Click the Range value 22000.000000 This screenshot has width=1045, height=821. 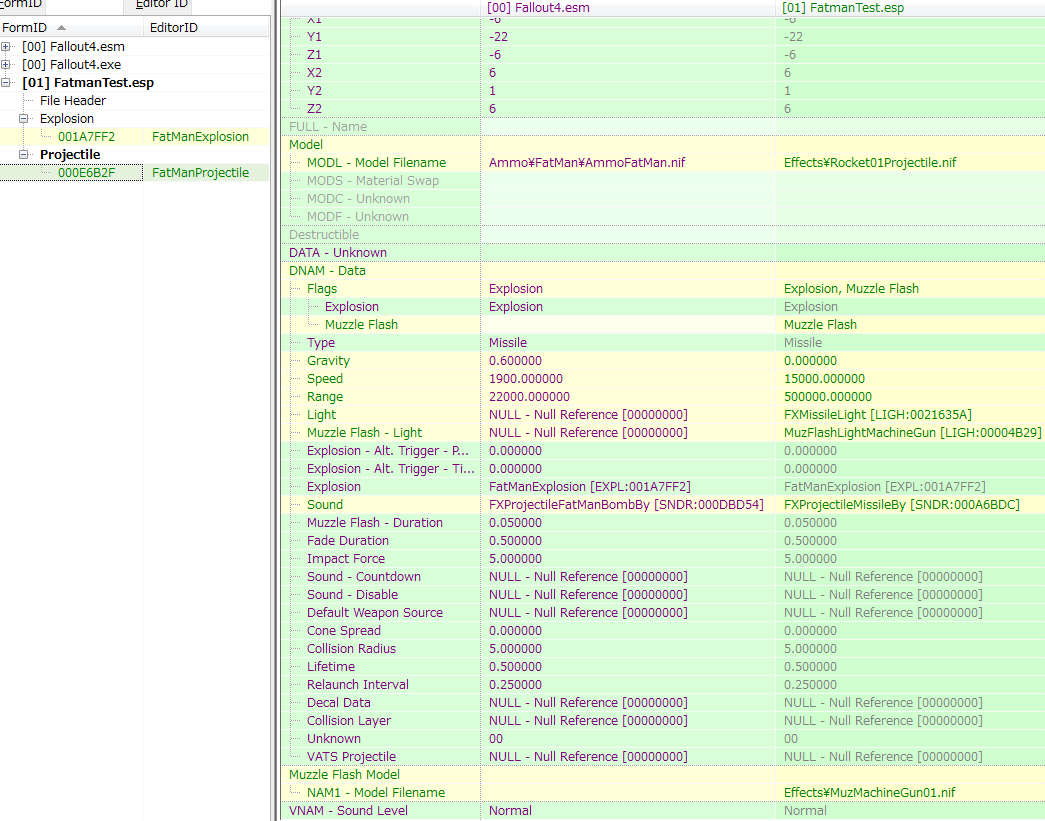click(529, 397)
